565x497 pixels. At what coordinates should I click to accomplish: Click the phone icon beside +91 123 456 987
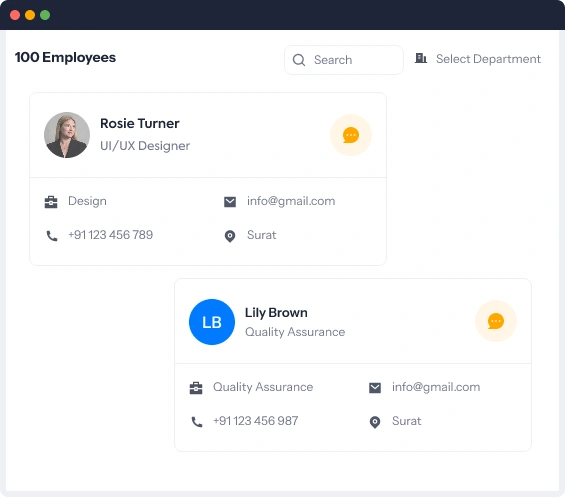pos(197,422)
